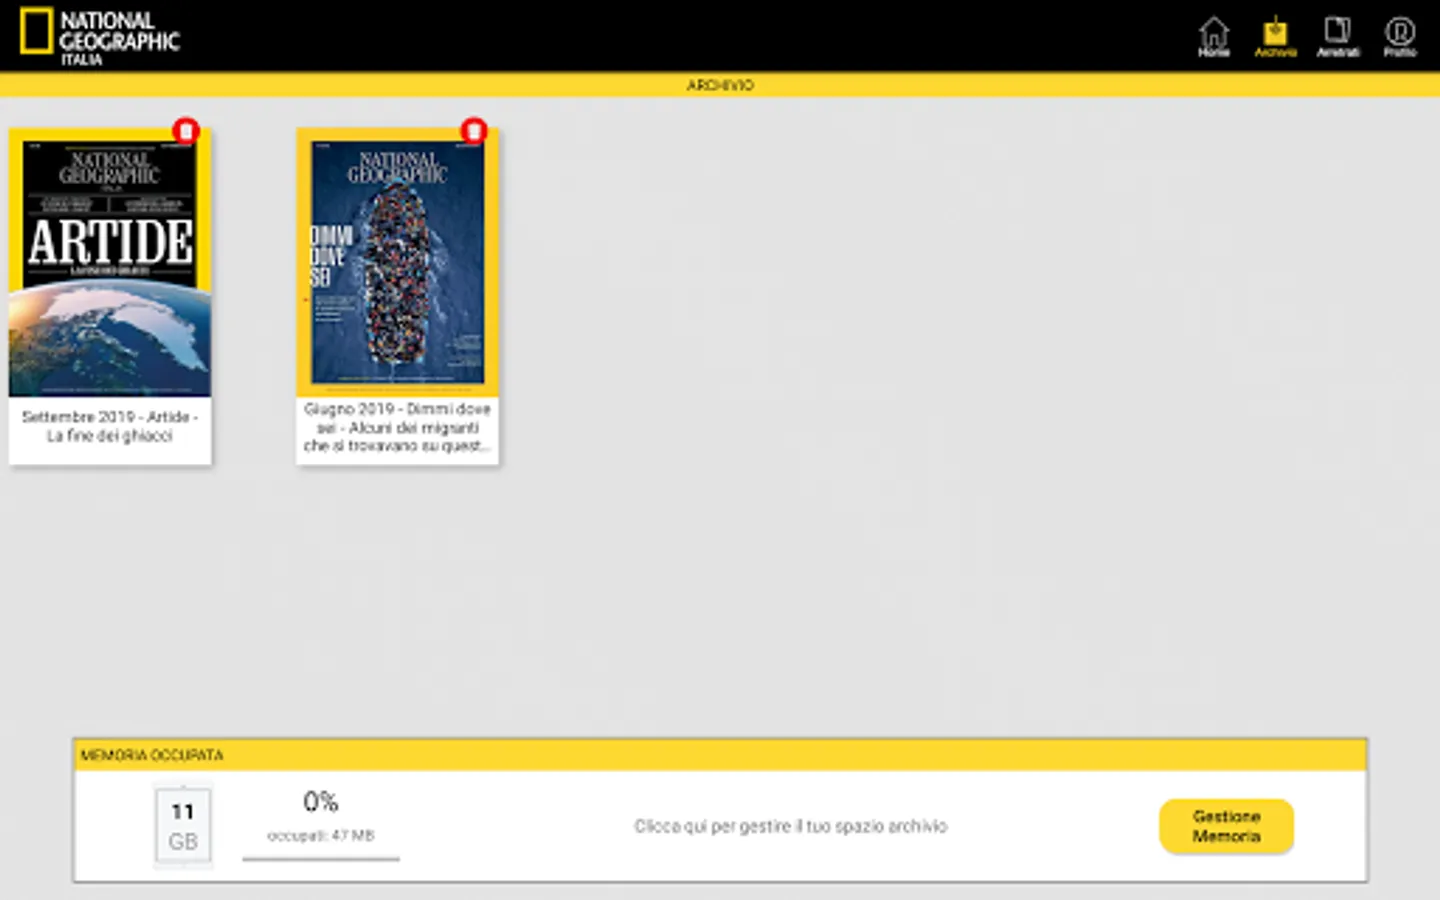The width and height of the screenshot is (1440, 900).
Task: Click 'Clicca qui per gestire il tuo spazio archivio'
Action: pyautogui.click(x=790, y=826)
